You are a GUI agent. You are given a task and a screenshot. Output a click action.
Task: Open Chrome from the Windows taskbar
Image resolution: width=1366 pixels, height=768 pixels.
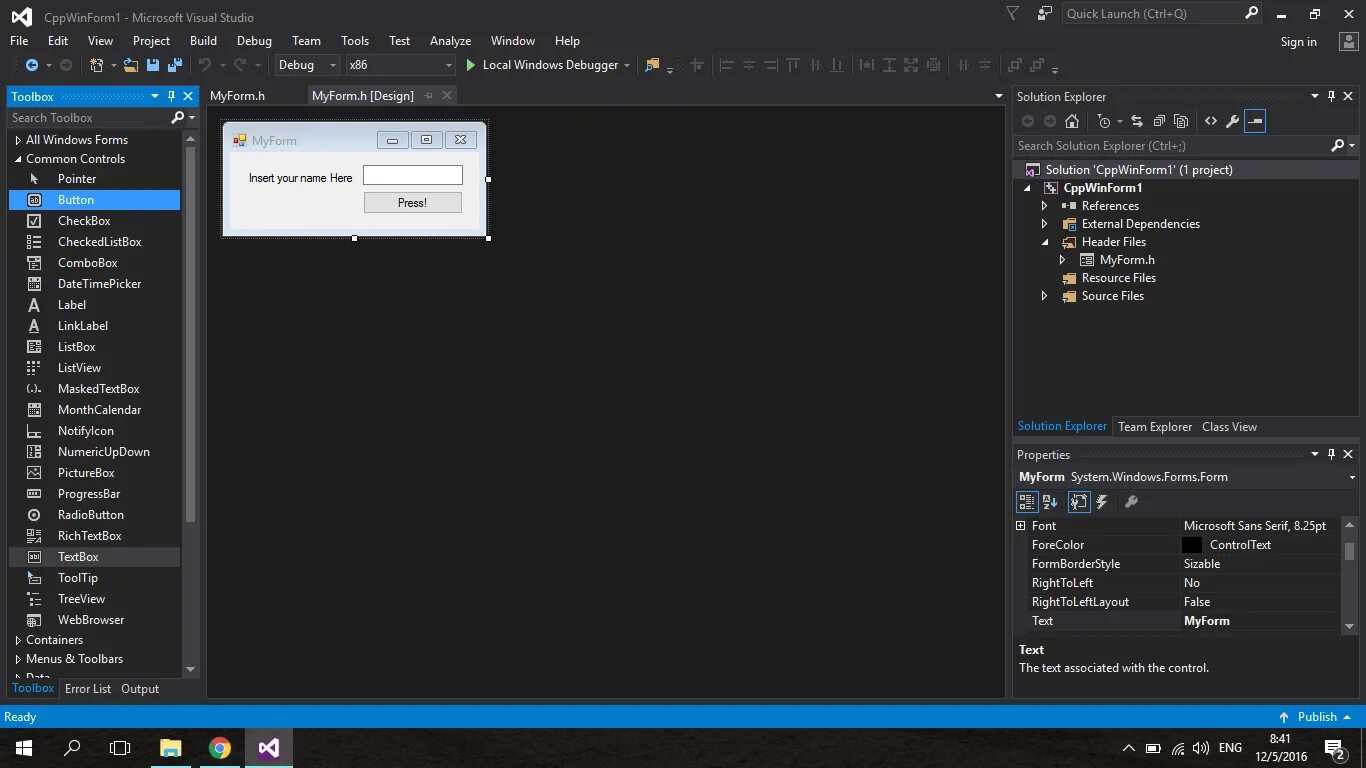[x=220, y=748]
